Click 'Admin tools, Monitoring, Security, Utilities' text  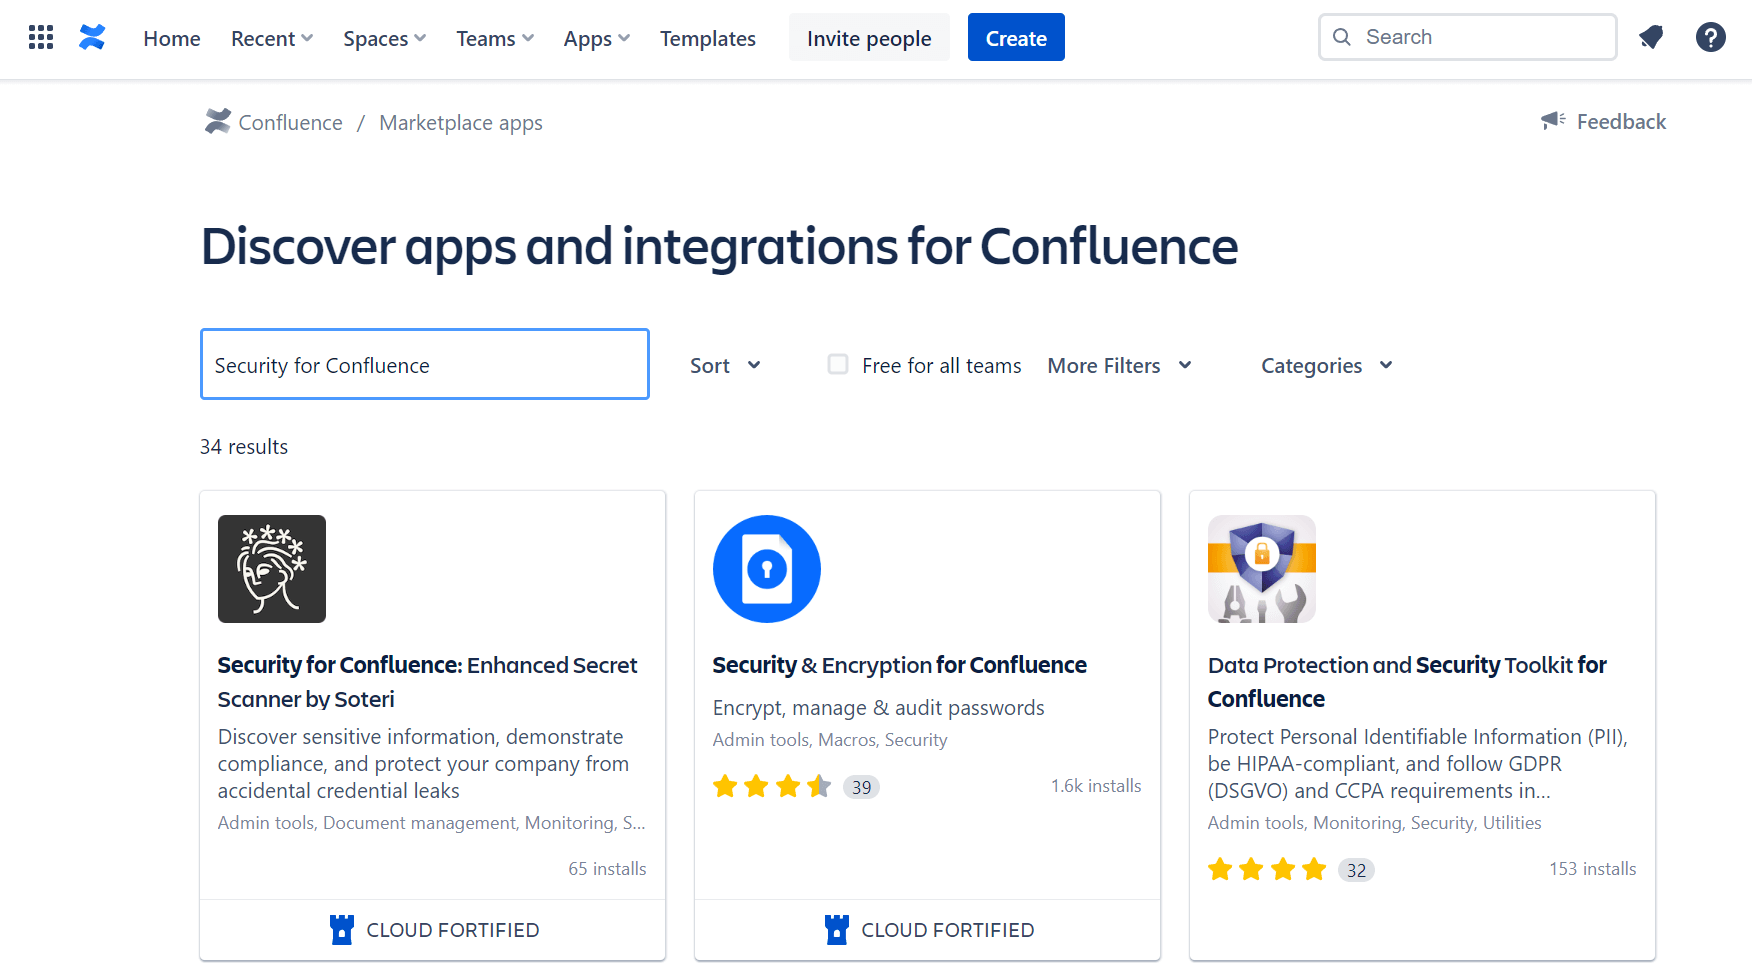pos(1374,823)
